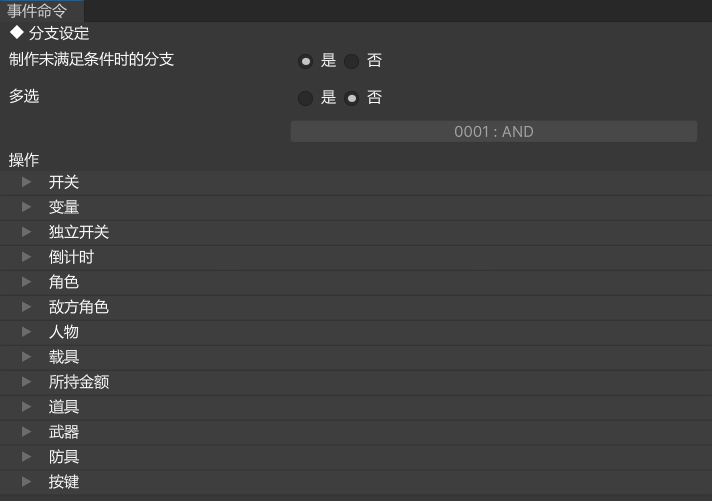Open the 武器 operation row
This screenshot has width=712, height=501.
pyautogui.click(x=64, y=432)
